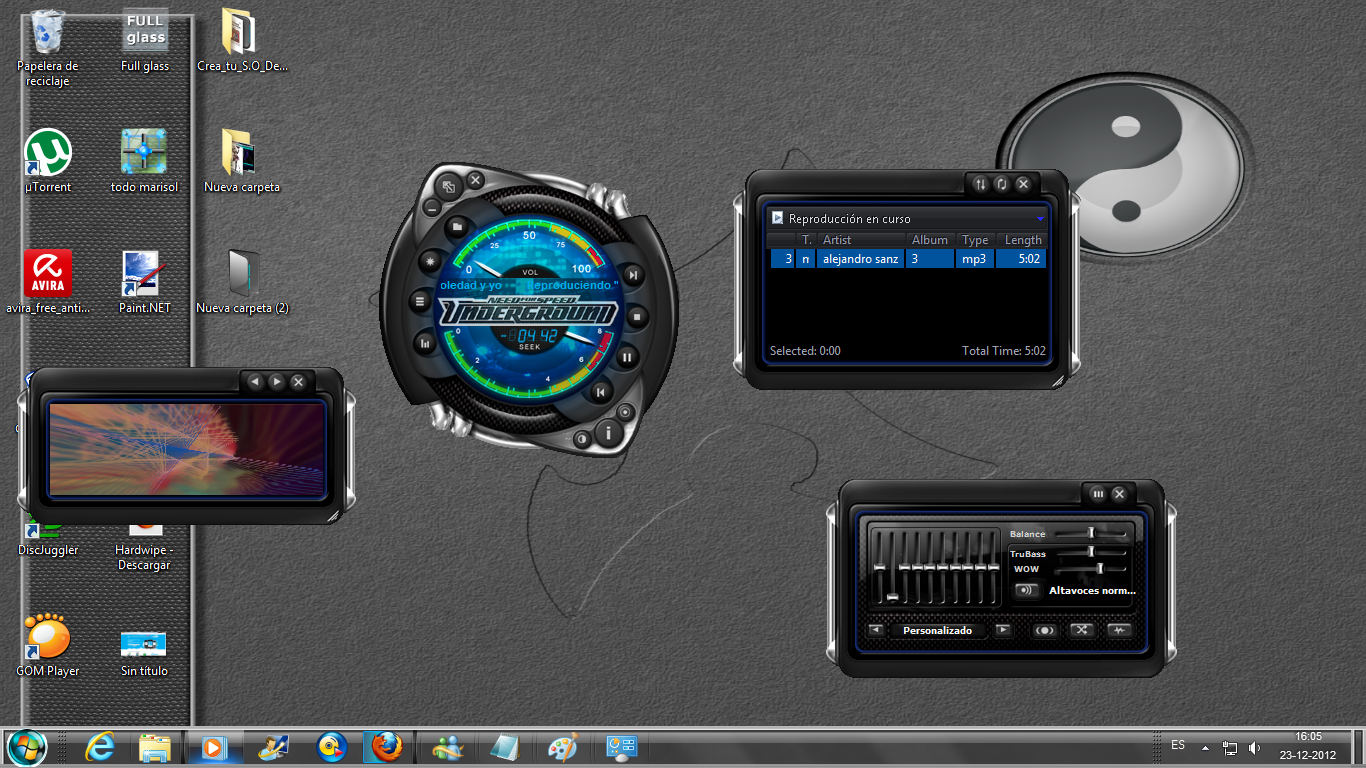Launch Firefox from the taskbar
Screen dimensions: 1366x768
386,746
